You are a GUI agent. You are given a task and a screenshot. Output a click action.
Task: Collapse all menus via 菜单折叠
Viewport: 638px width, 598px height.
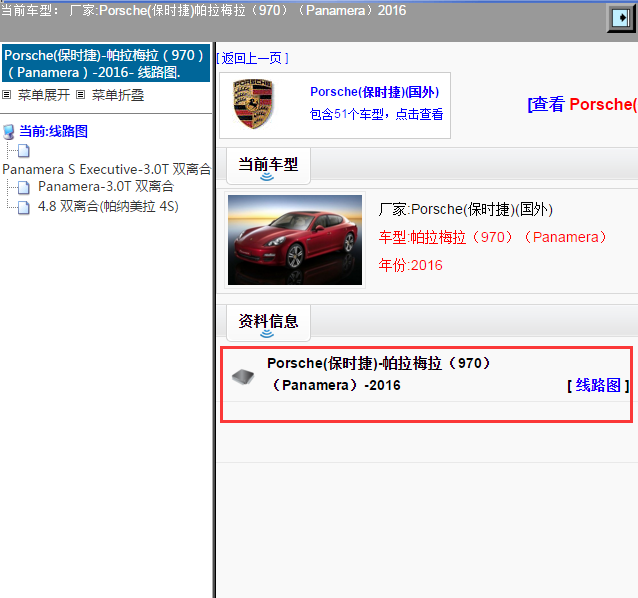pos(118,95)
